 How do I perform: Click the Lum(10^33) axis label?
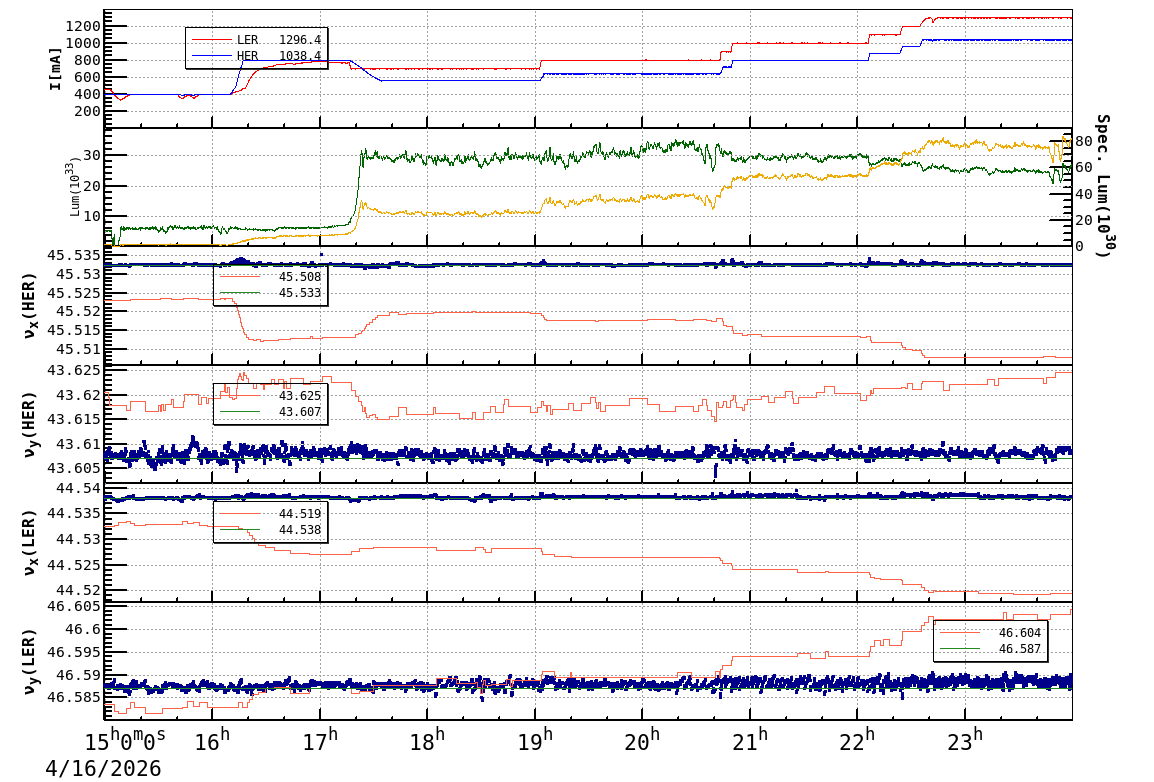74,188
